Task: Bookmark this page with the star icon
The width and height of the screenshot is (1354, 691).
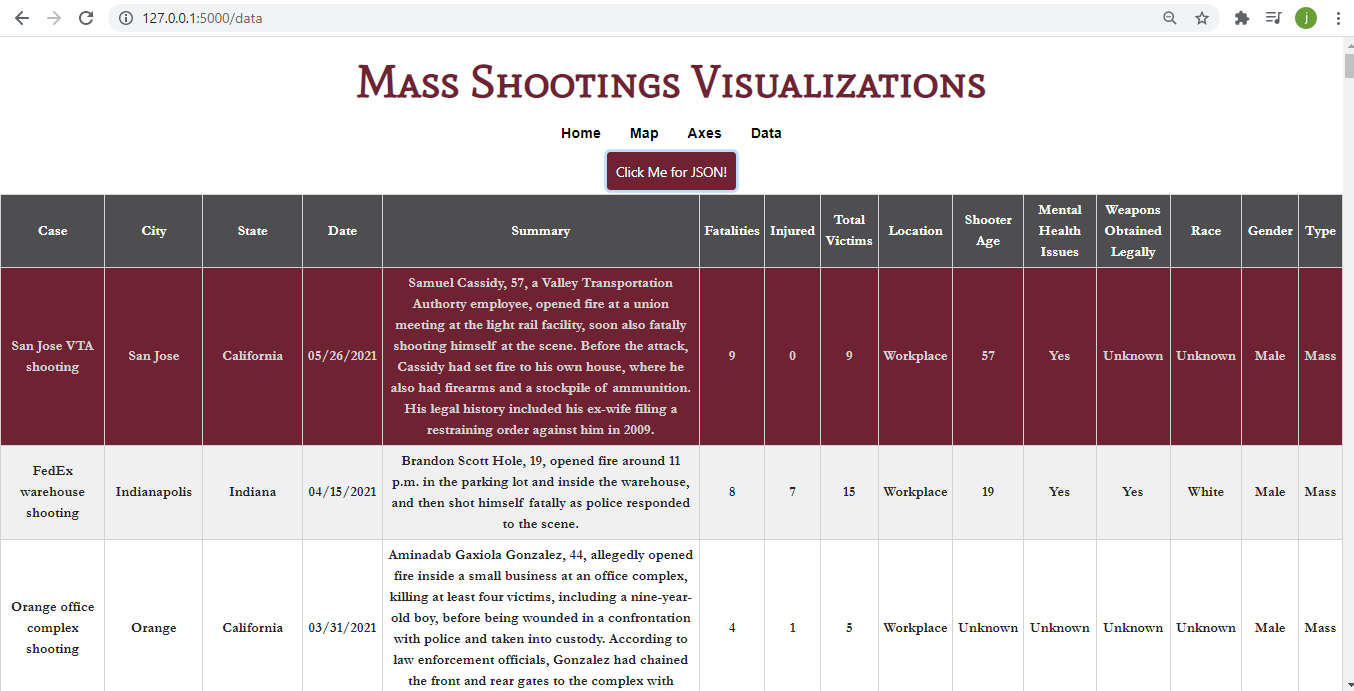Action: pyautogui.click(x=1201, y=17)
